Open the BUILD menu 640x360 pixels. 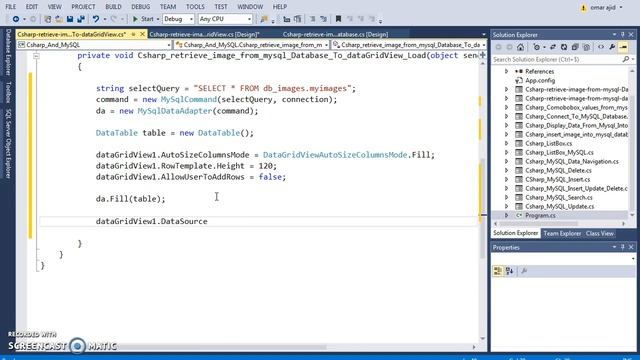(113, 7)
